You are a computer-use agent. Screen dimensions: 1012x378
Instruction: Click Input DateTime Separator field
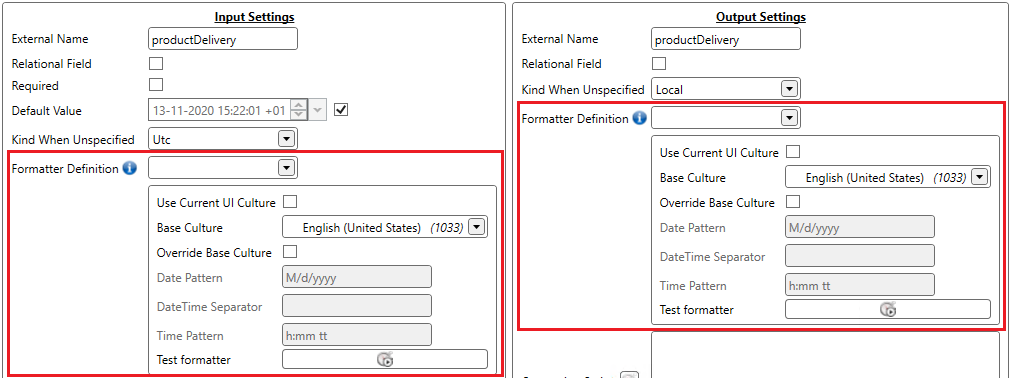point(357,306)
